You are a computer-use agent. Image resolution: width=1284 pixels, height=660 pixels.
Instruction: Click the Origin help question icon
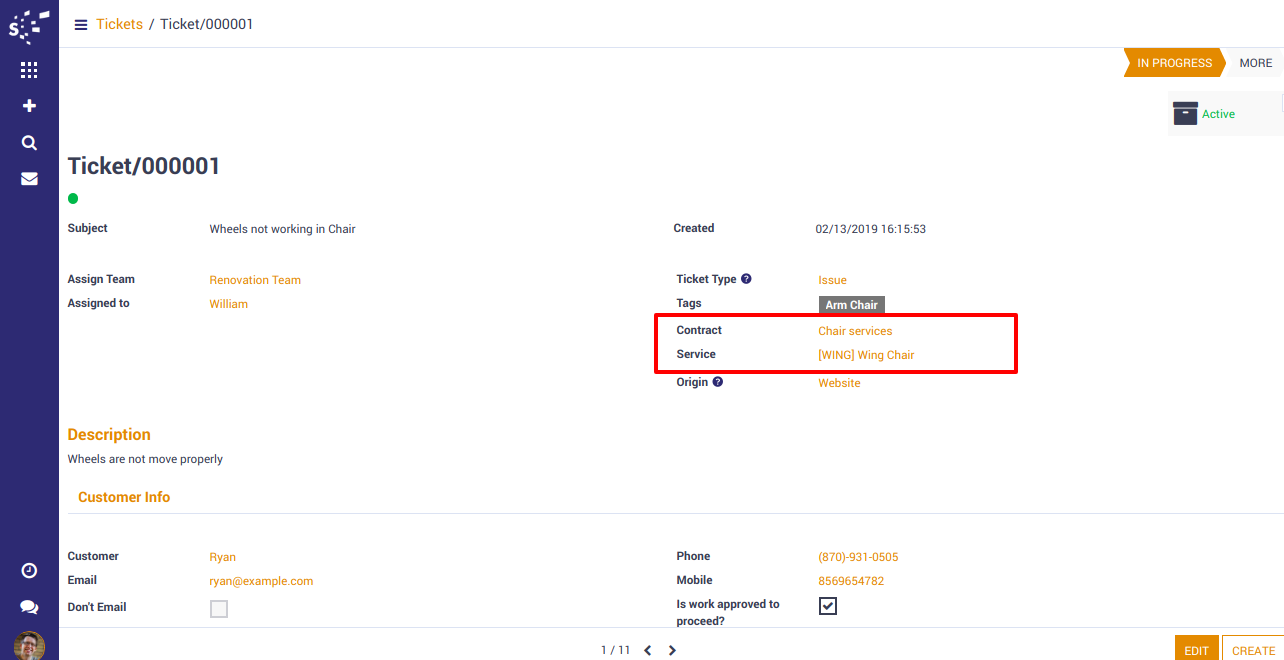[x=717, y=382]
